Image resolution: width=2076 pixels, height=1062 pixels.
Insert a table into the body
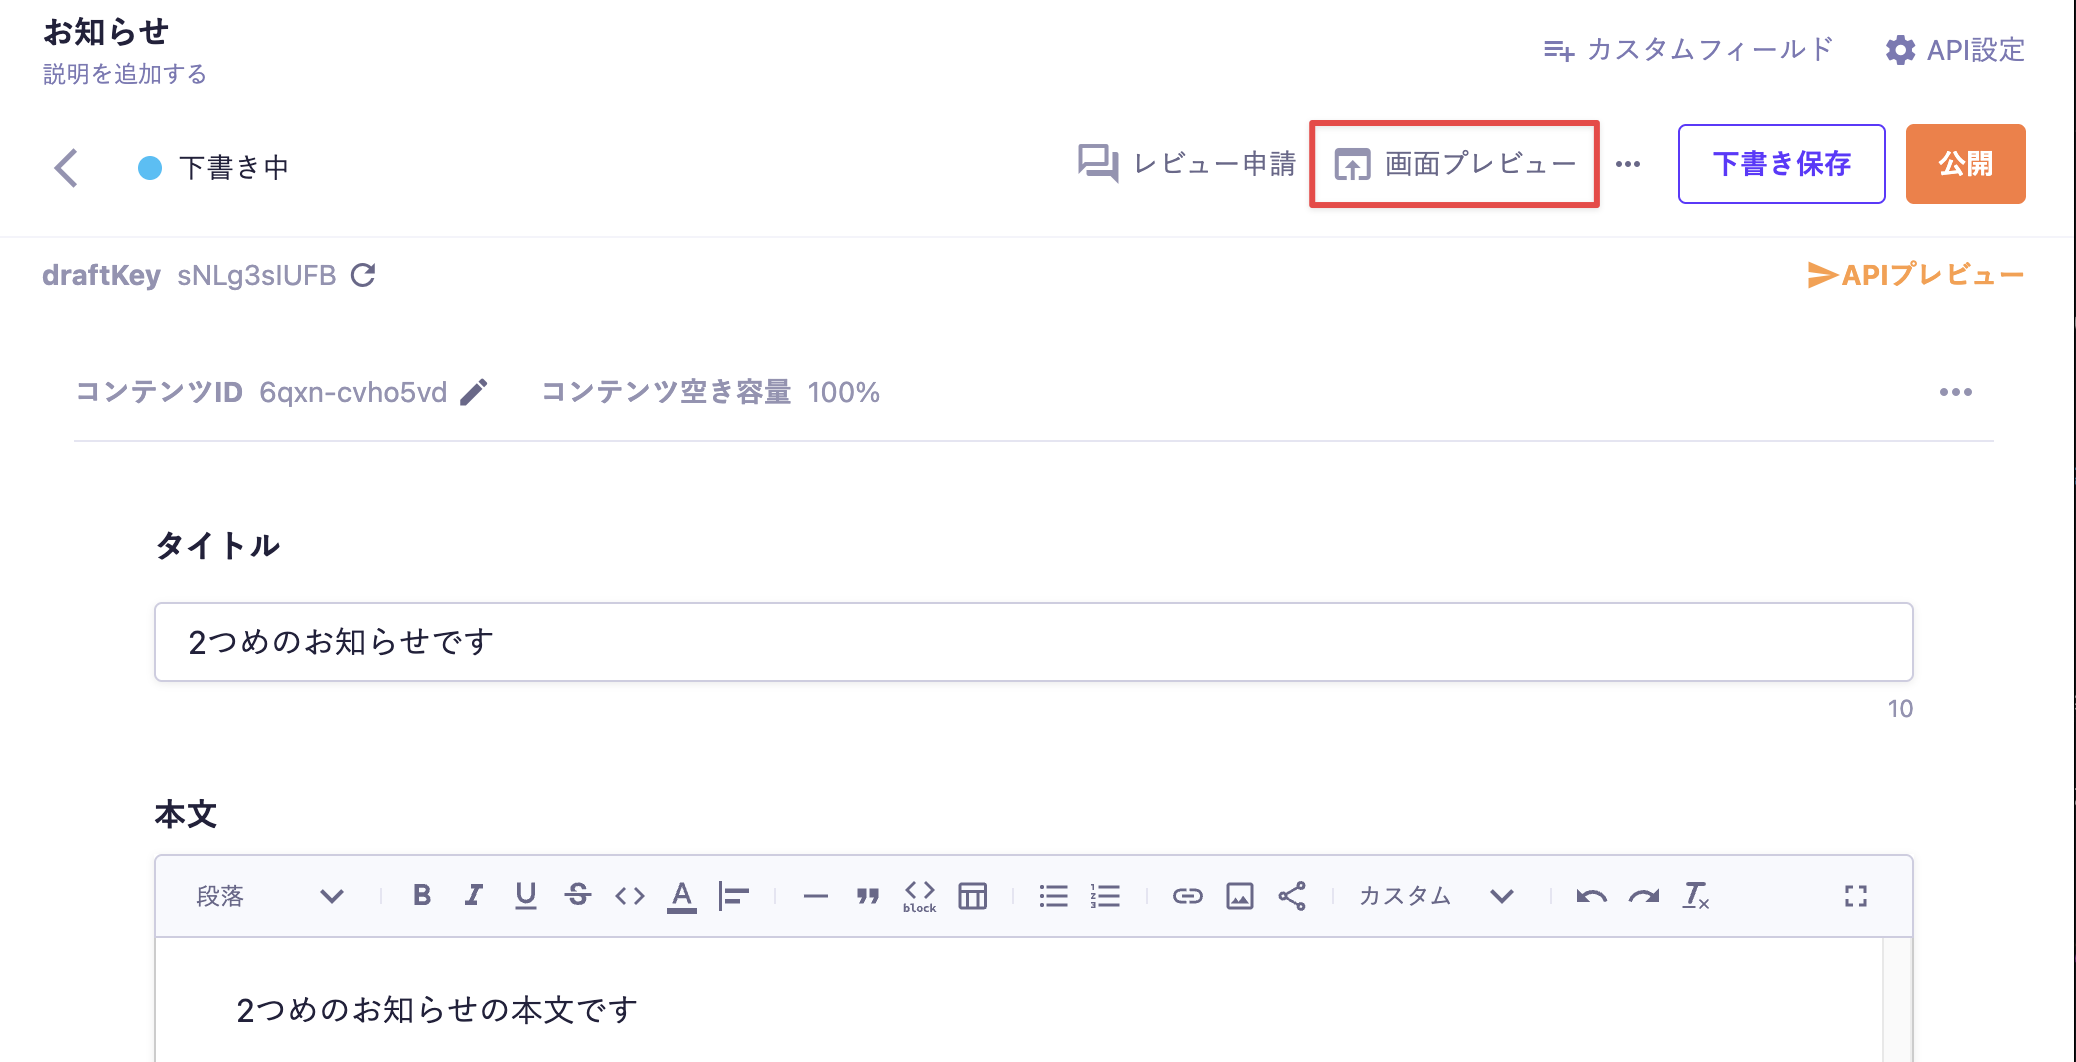[972, 895]
